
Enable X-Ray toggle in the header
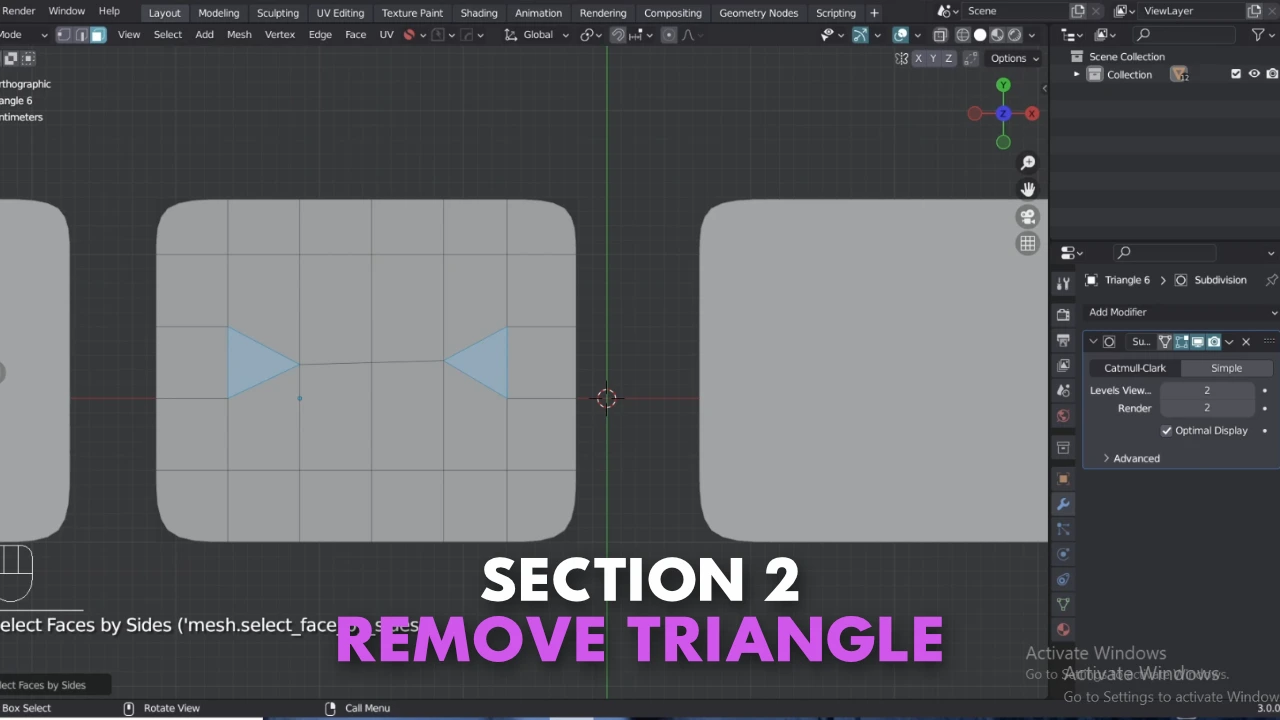[x=940, y=34]
